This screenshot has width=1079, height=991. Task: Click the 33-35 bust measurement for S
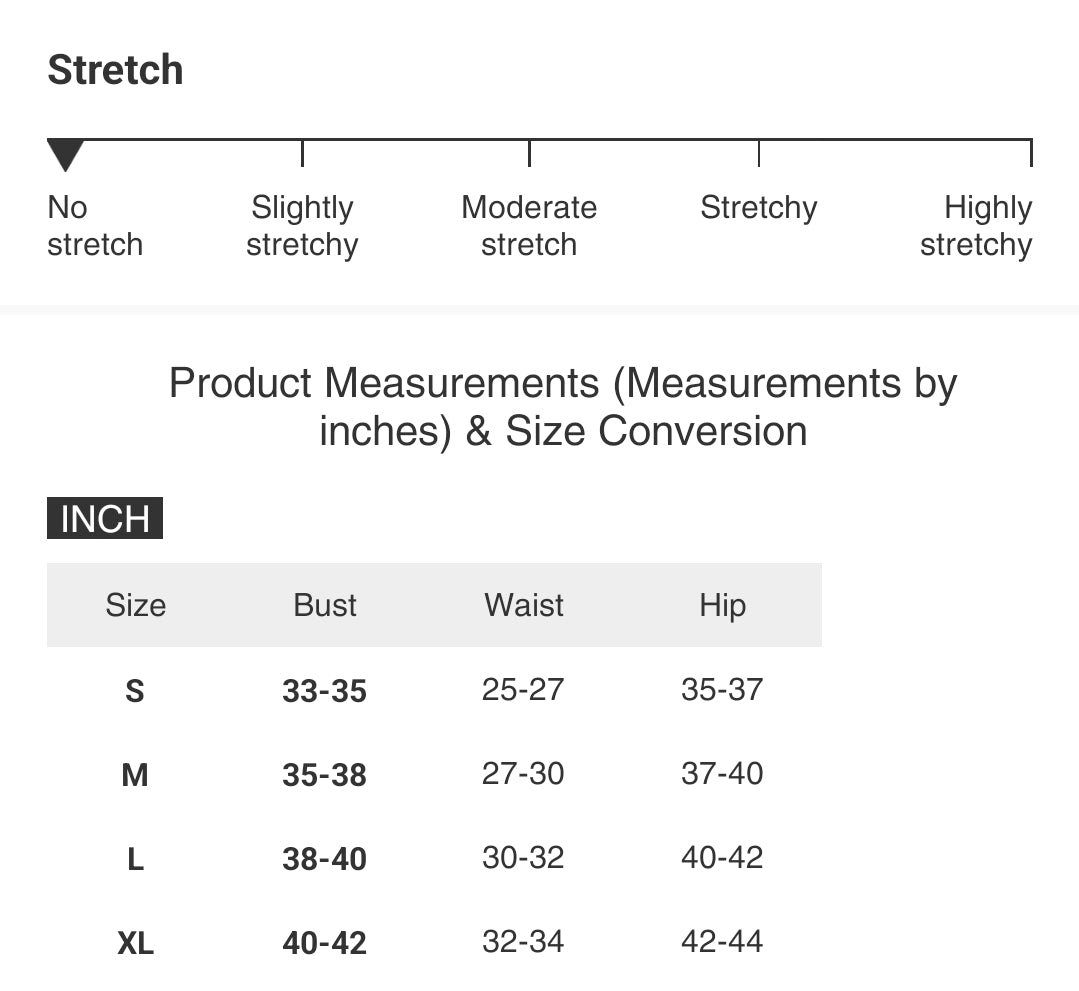pyautogui.click(x=324, y=691)
